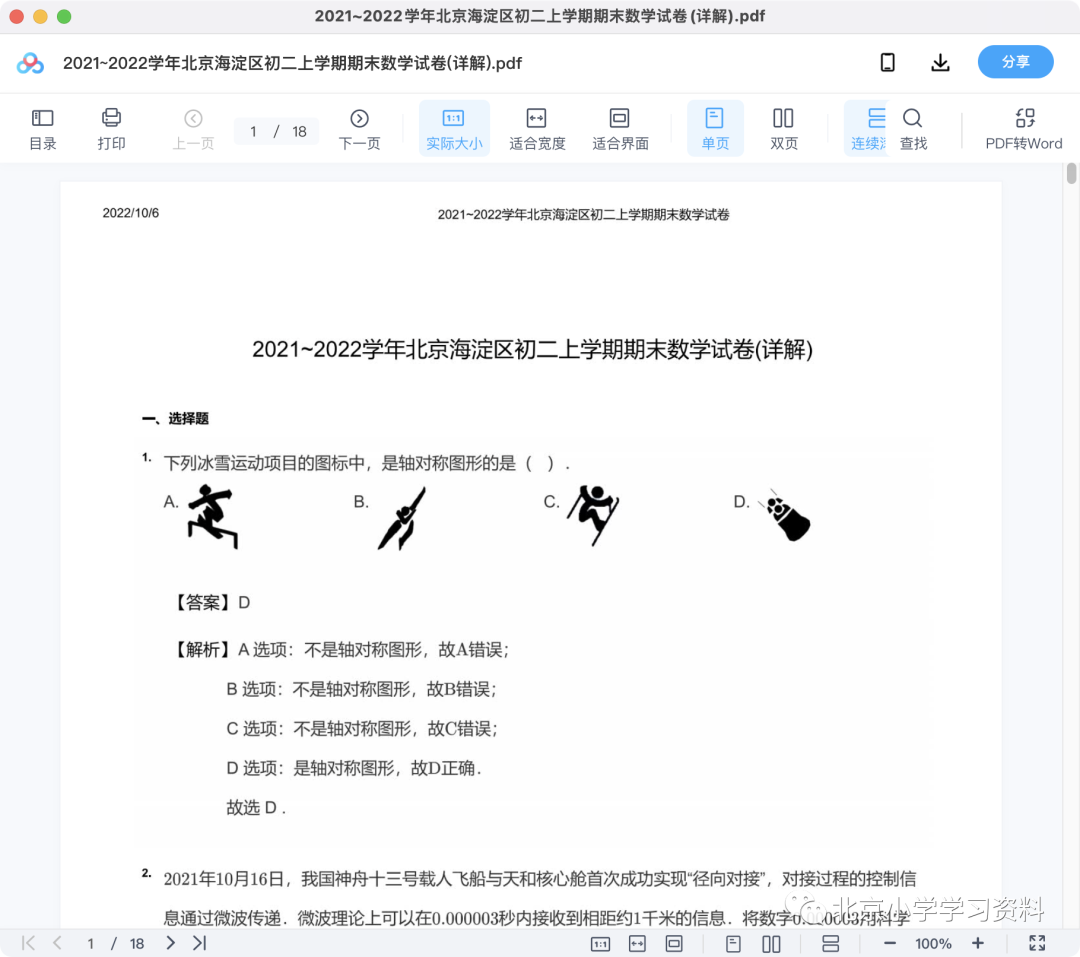
Task: Click the mobile device icon in header
Action: point(888,63)
